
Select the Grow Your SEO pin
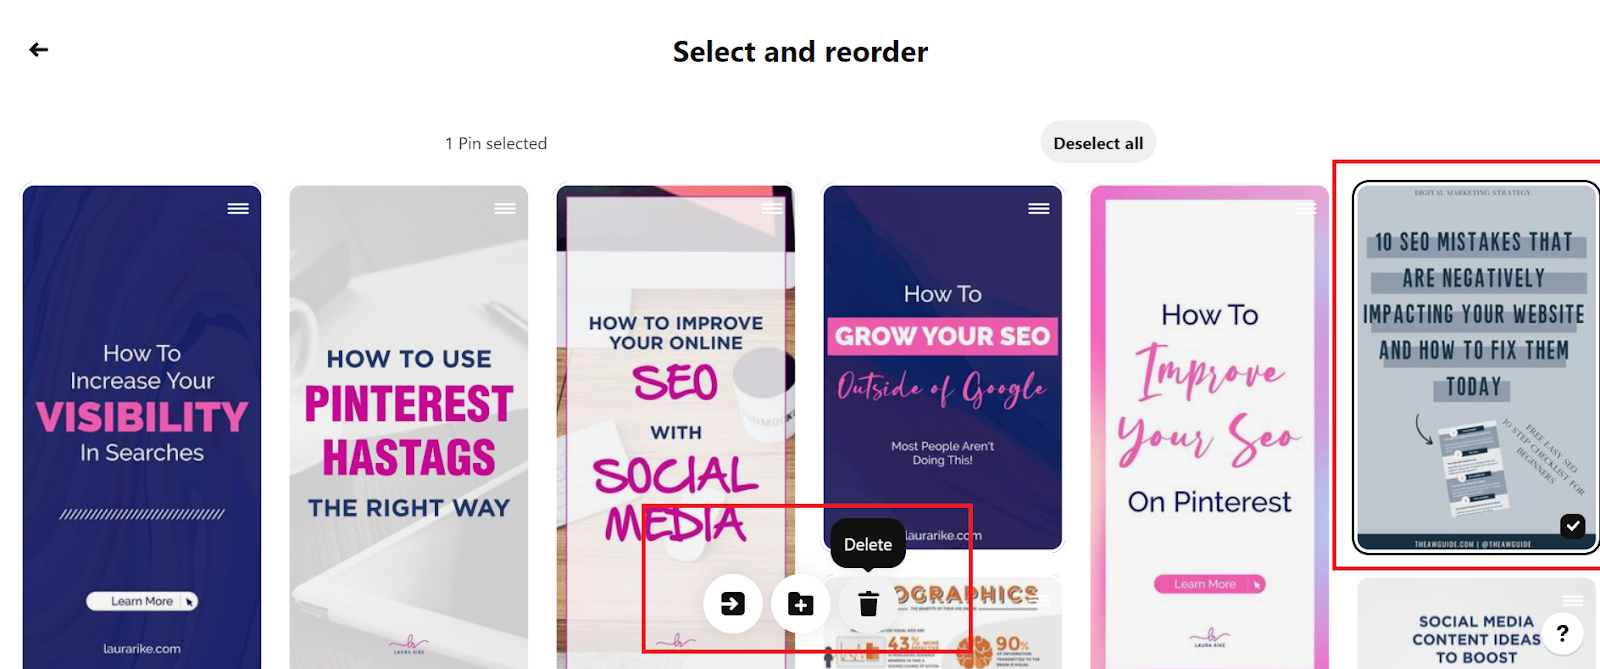pyautogui.click(x=943, y=367)
